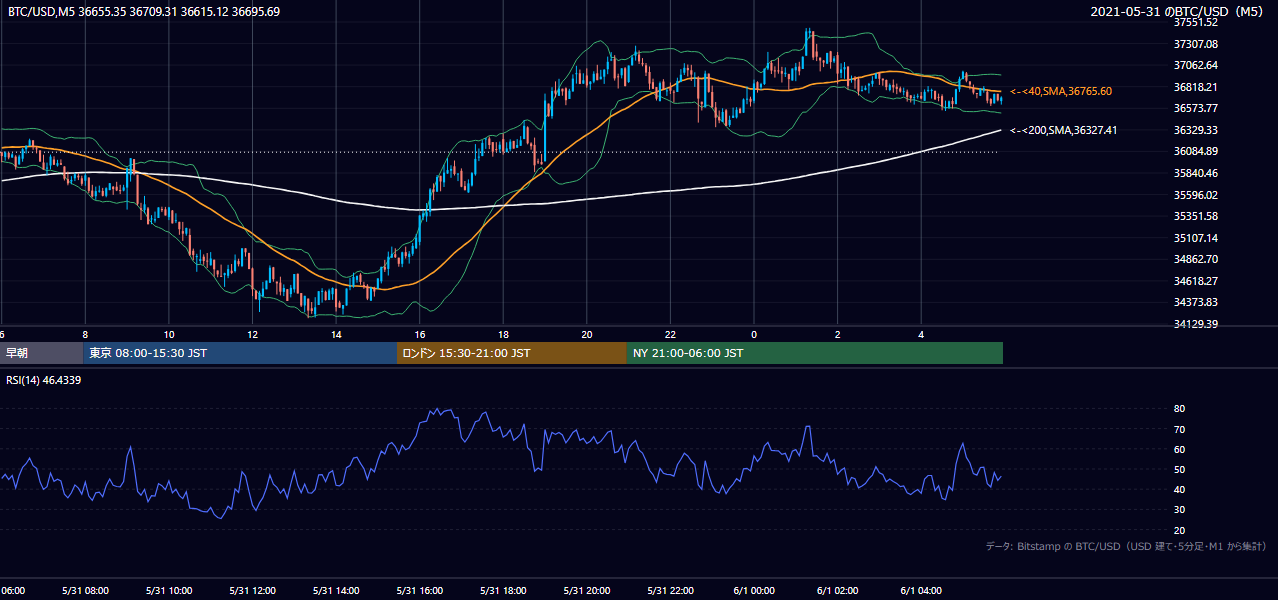Screen dimensions: 1278x600
Task: Click the date label 5/31 22:00
Action: point(670,591)
